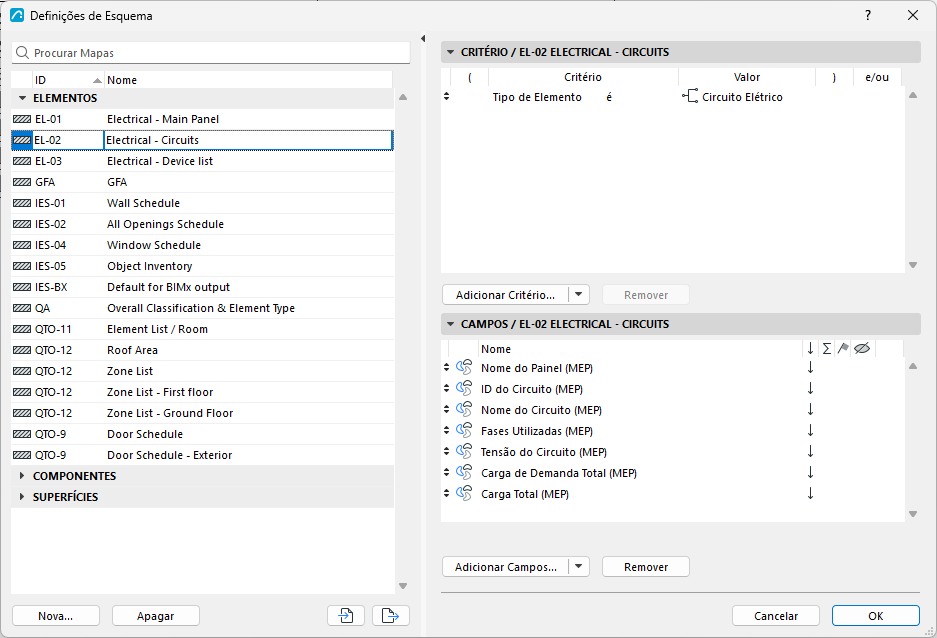Click the export schema icon button

[391, 615]
